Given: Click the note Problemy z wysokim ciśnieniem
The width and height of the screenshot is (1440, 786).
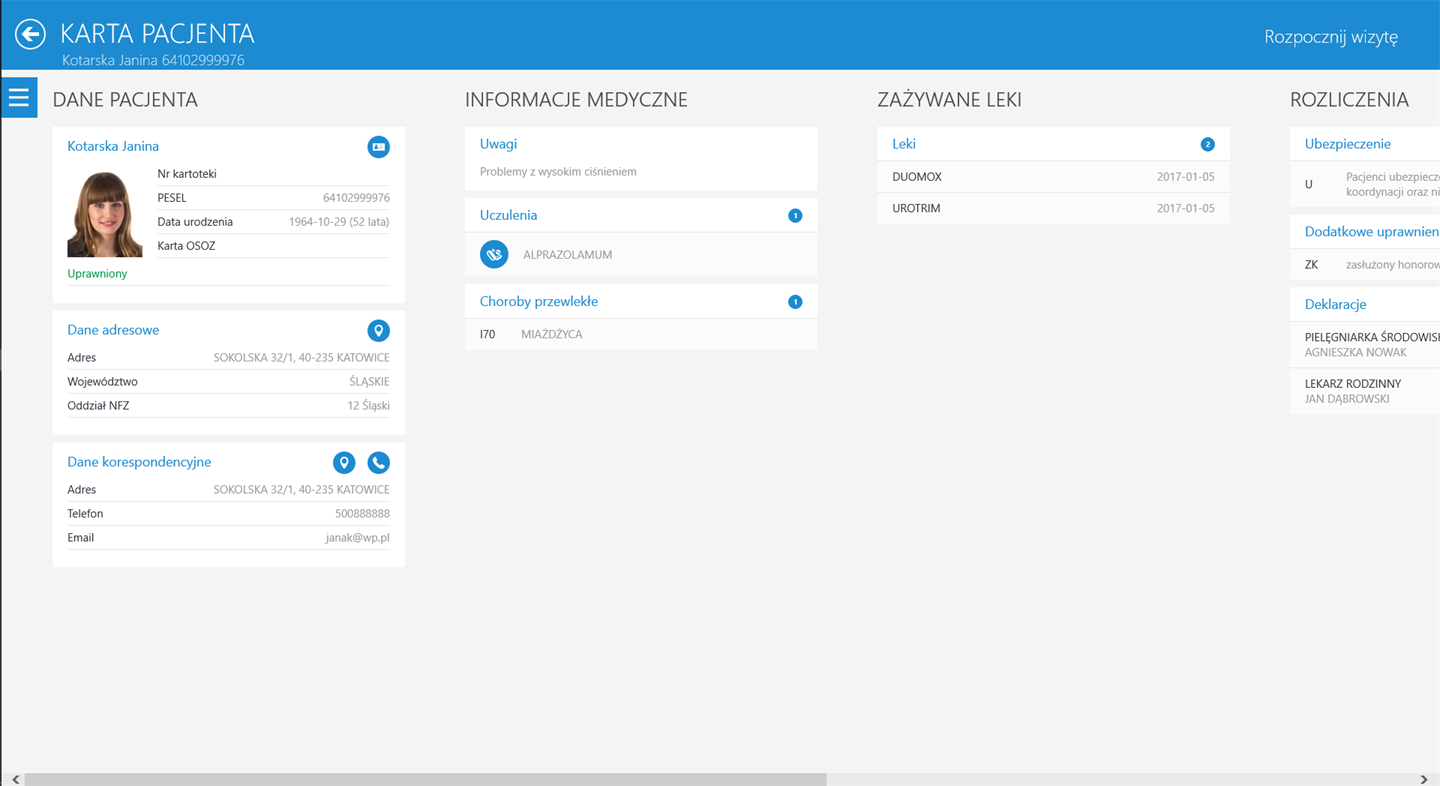Looking at the screenshot, I should (x=558, y=172).
